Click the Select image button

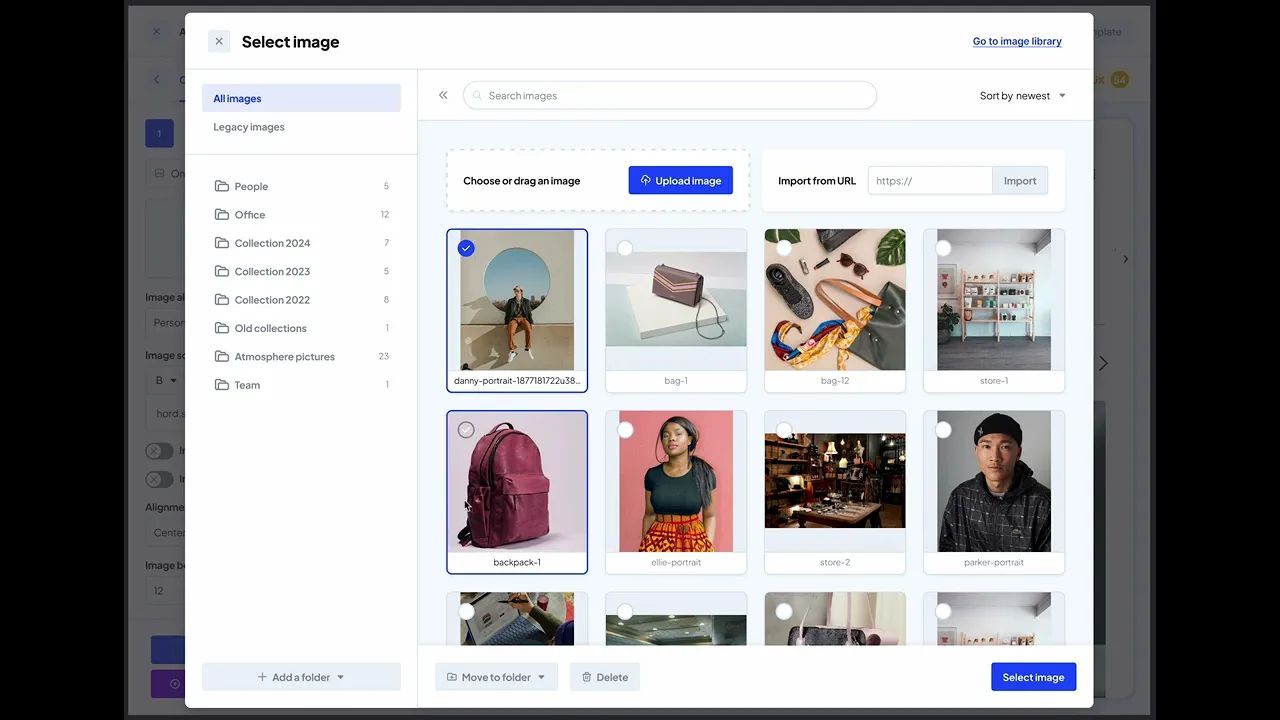pyautogui.click(x=1033, y=677)
